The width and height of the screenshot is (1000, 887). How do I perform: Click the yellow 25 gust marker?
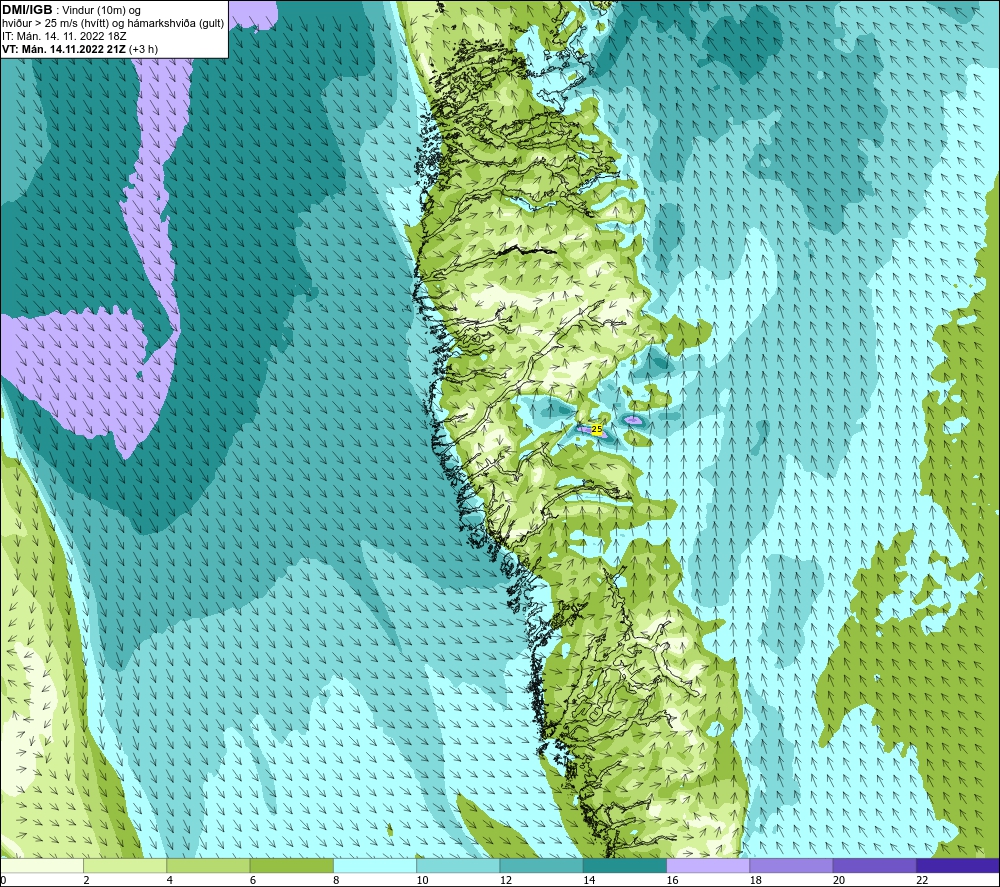click(x=597, y=429)
